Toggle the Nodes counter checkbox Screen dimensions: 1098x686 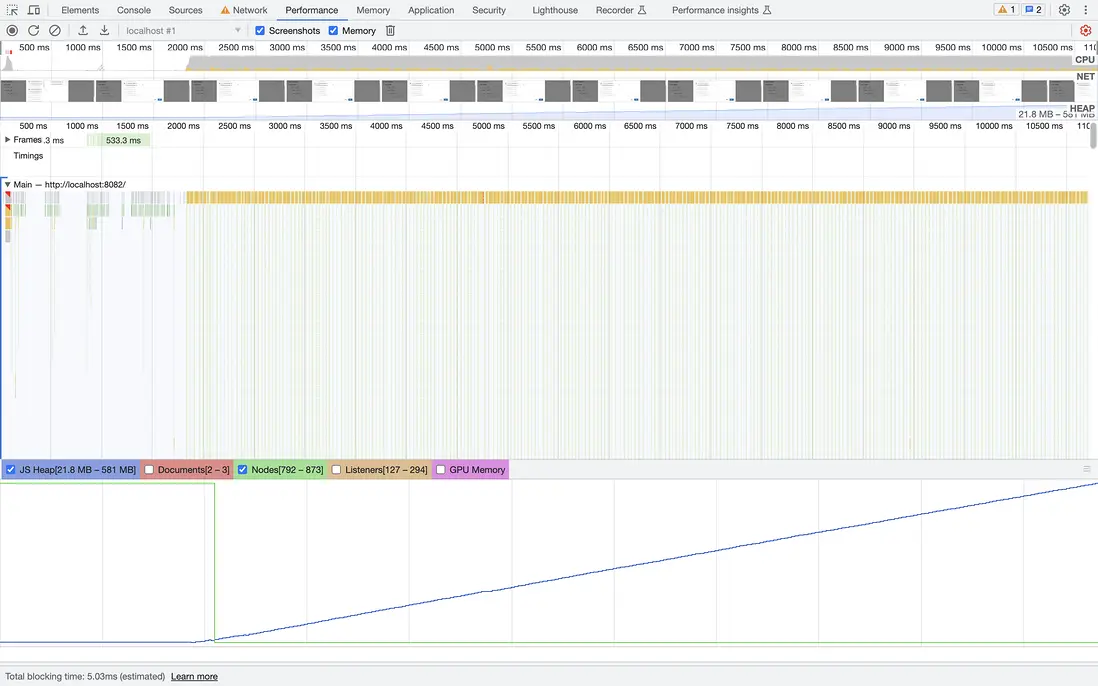[242, 470]
